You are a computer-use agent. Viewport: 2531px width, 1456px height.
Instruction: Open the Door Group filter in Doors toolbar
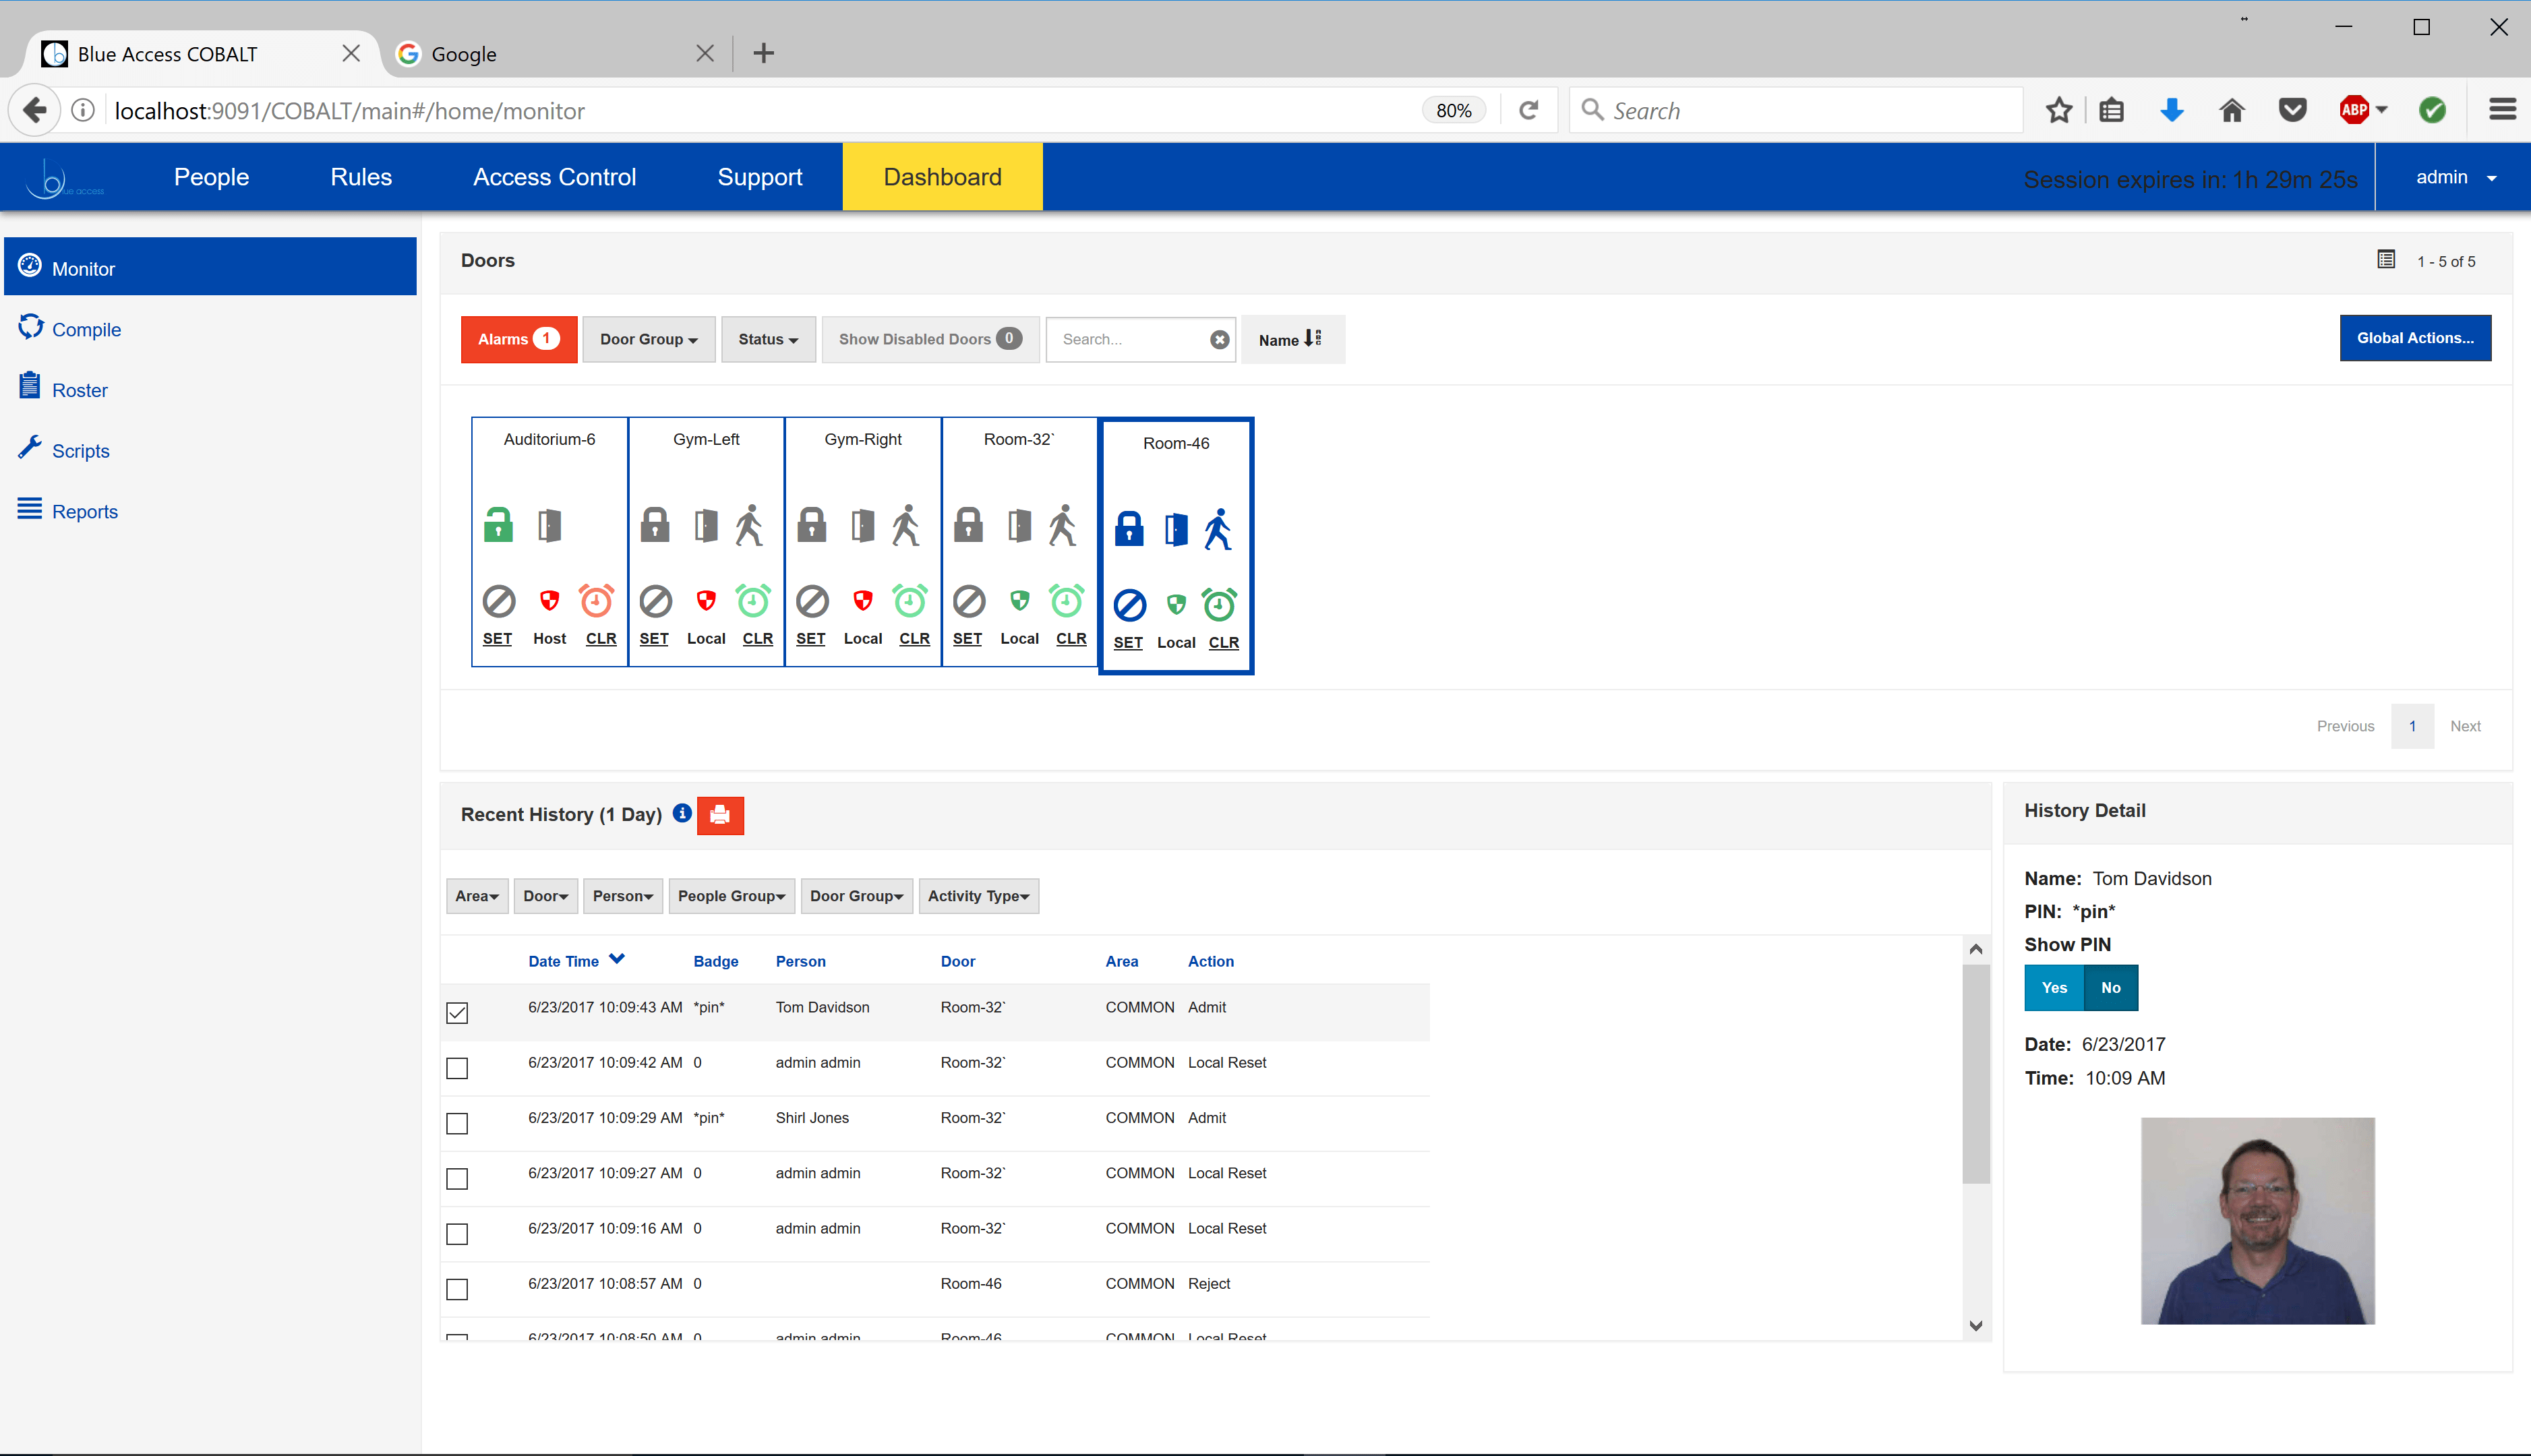tap(648, 339)
